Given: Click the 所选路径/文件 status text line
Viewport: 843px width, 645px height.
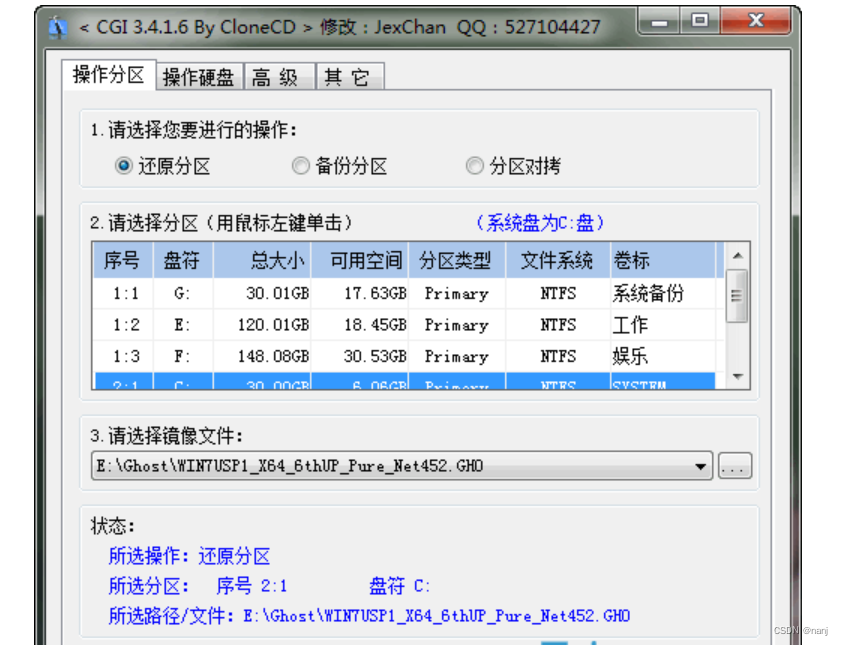Looking at the screenshot, I should coord(369,616).
